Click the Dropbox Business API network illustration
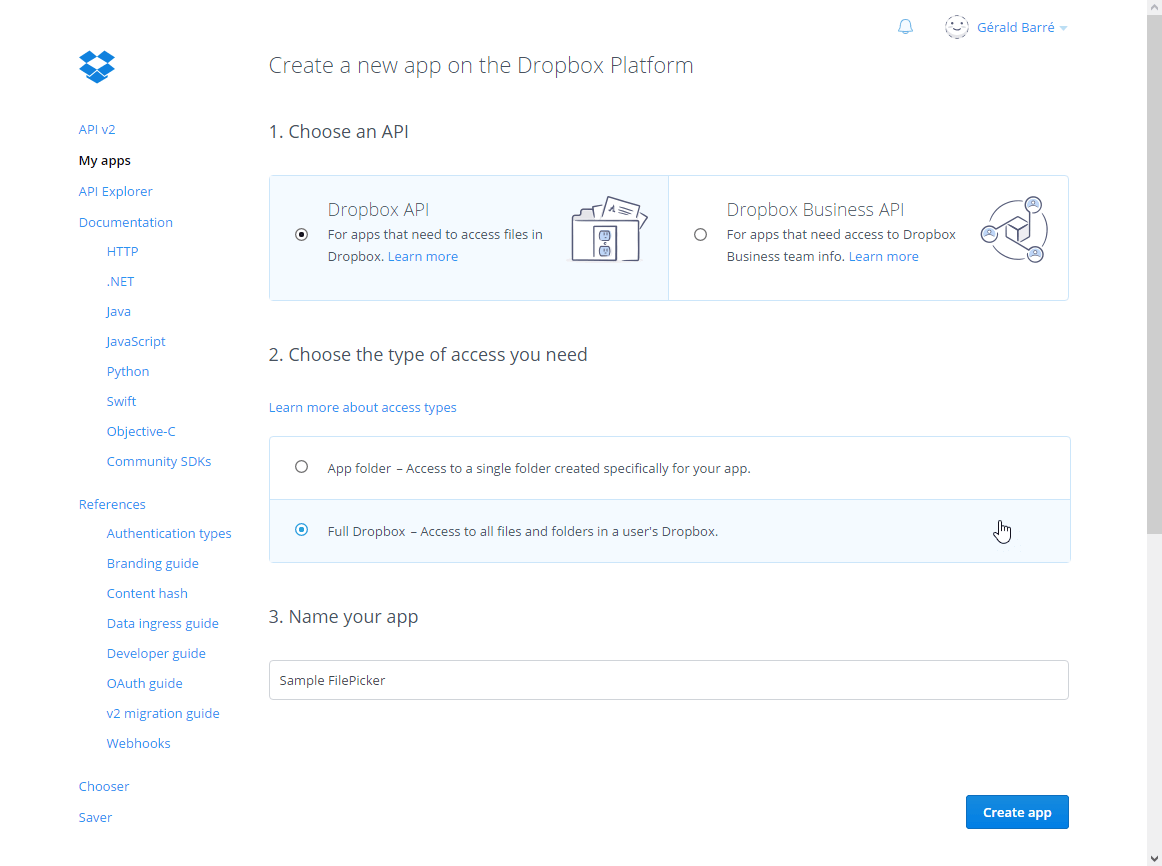The height and width of the screenshot is (866, 1162). [1013, 228]
